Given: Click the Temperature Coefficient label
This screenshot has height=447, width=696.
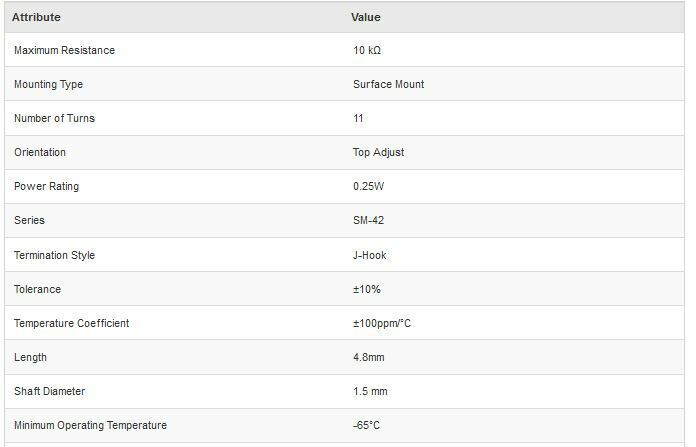Looking at the screenshot, I should [x=71, y=323].
